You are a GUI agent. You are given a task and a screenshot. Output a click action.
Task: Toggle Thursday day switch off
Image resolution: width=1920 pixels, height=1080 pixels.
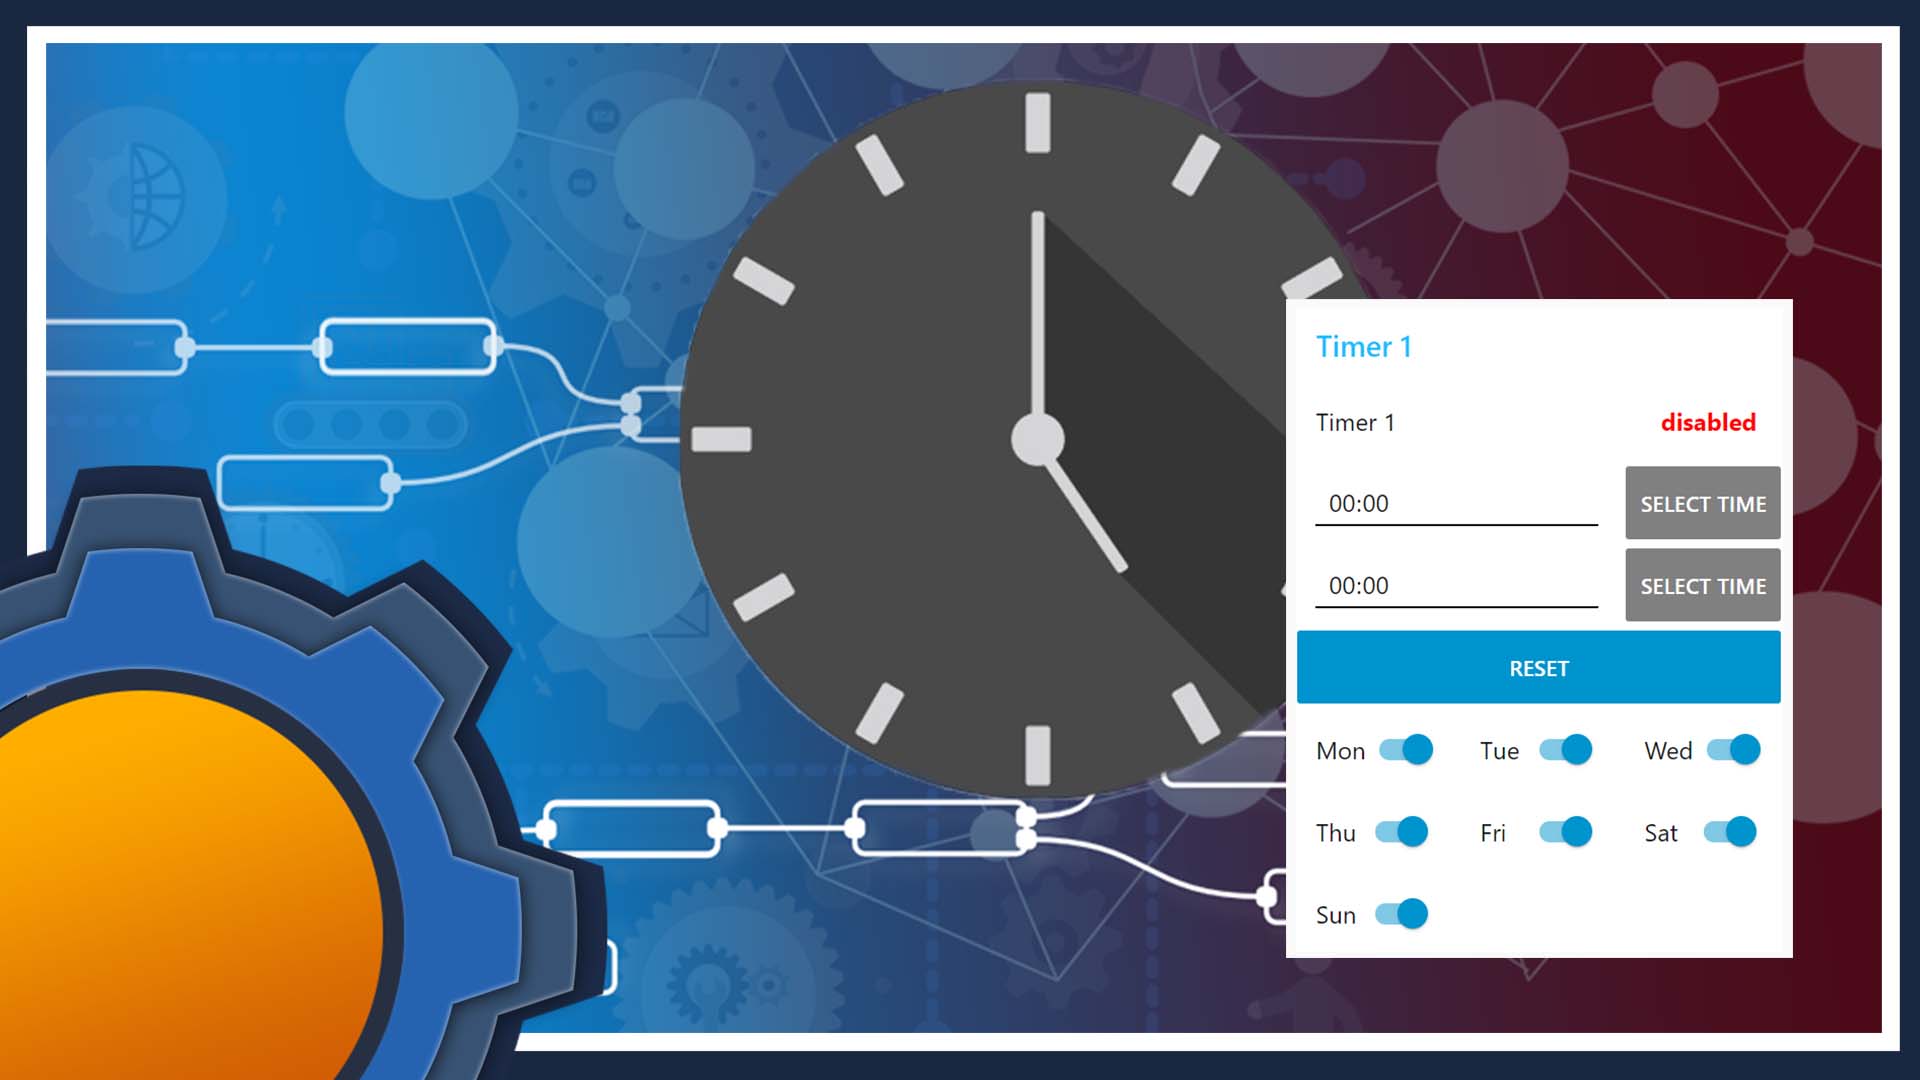coord(1404,831)
